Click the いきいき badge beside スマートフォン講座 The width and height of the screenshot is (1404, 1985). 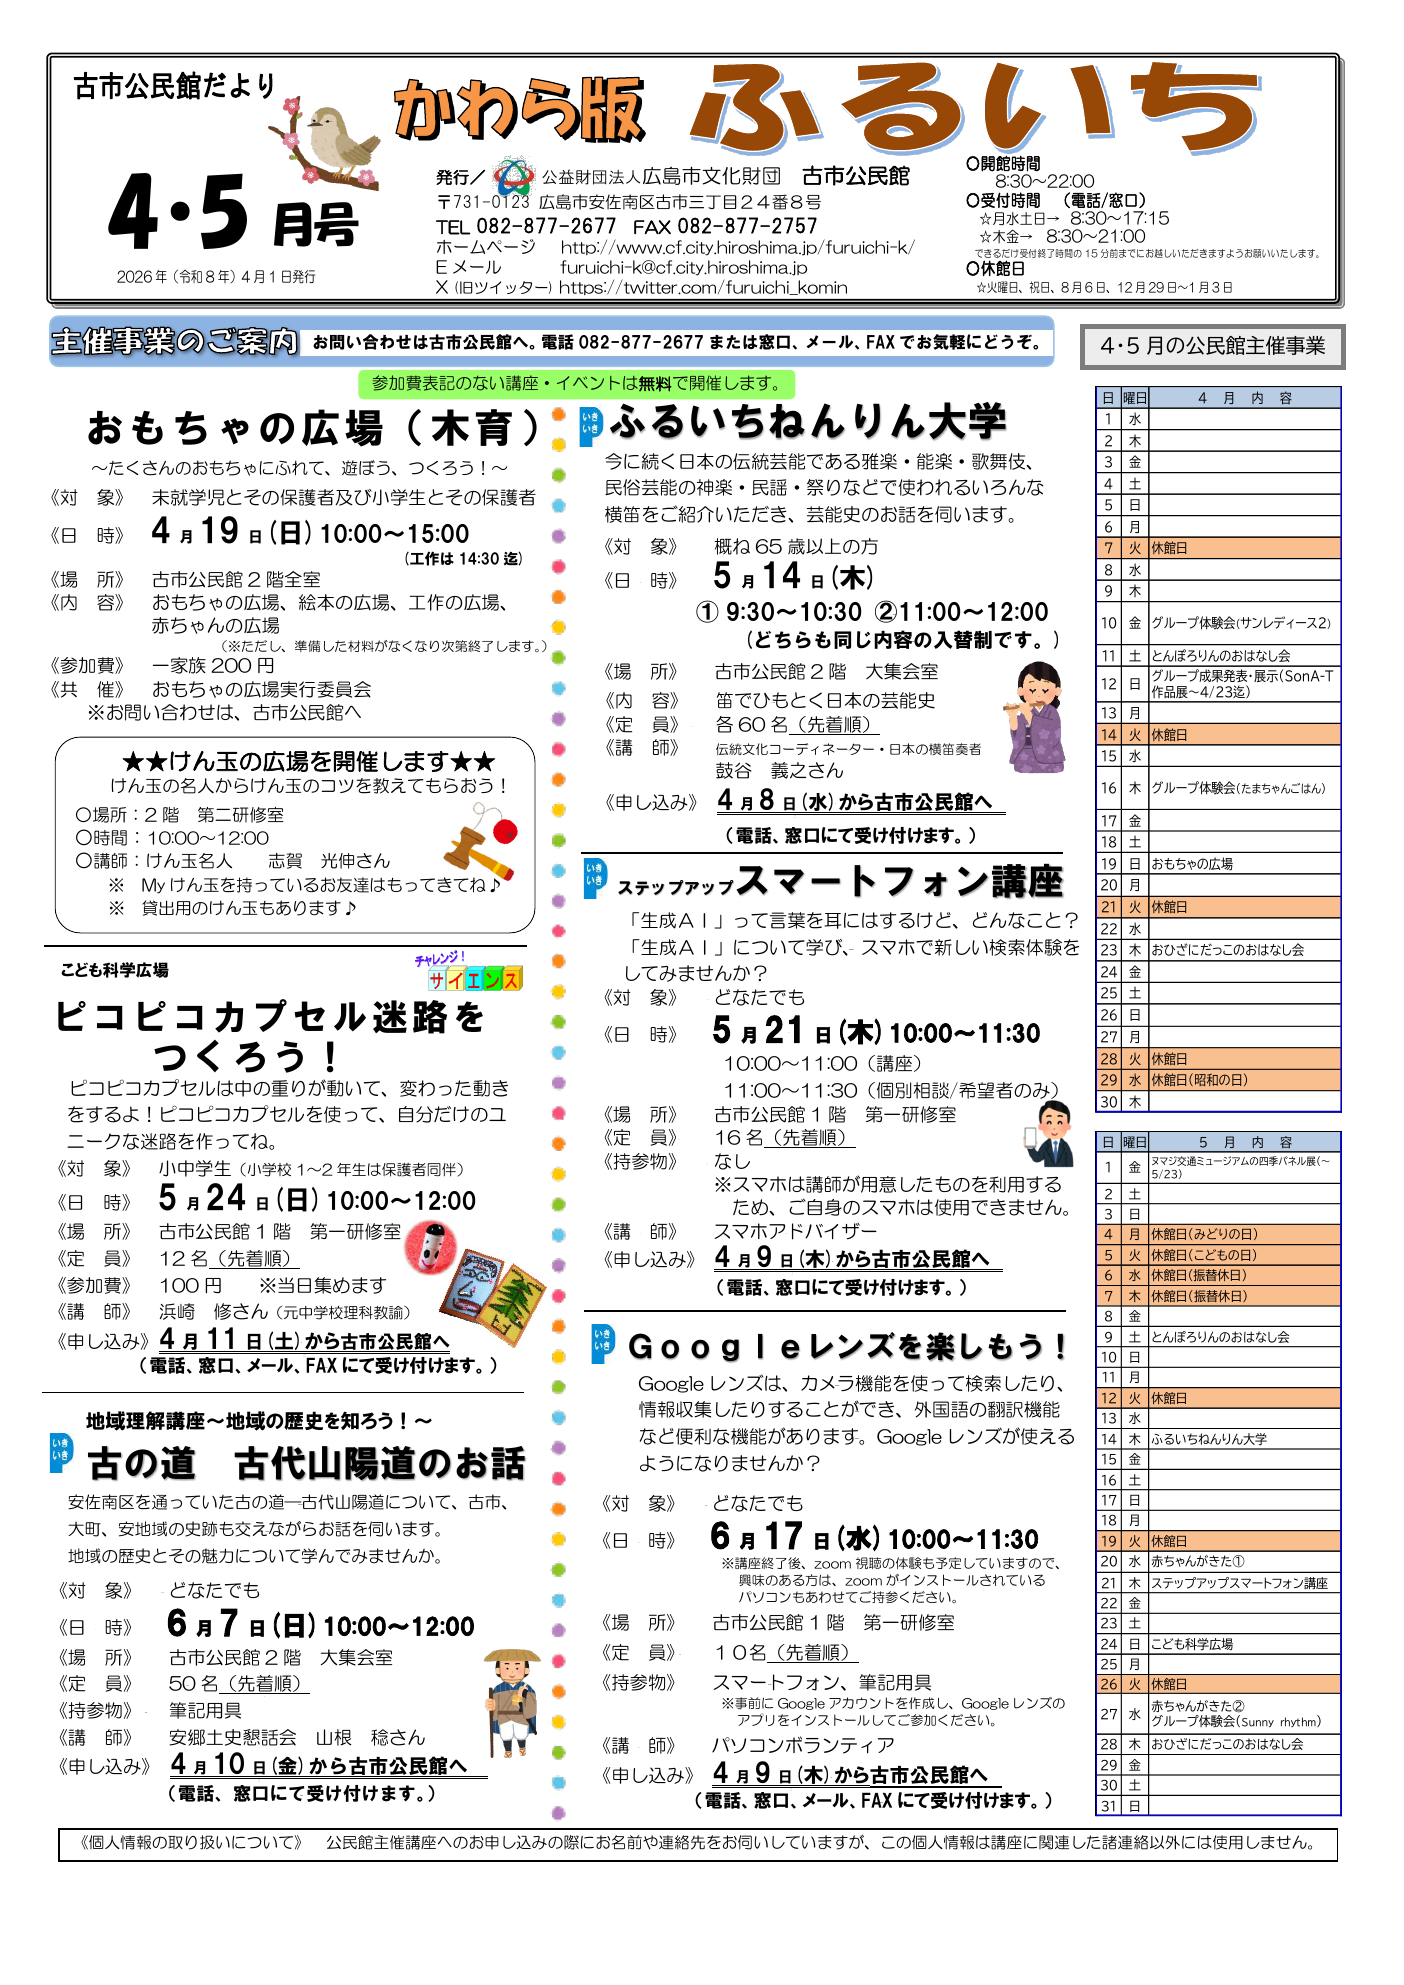click(x=594, y=879)
